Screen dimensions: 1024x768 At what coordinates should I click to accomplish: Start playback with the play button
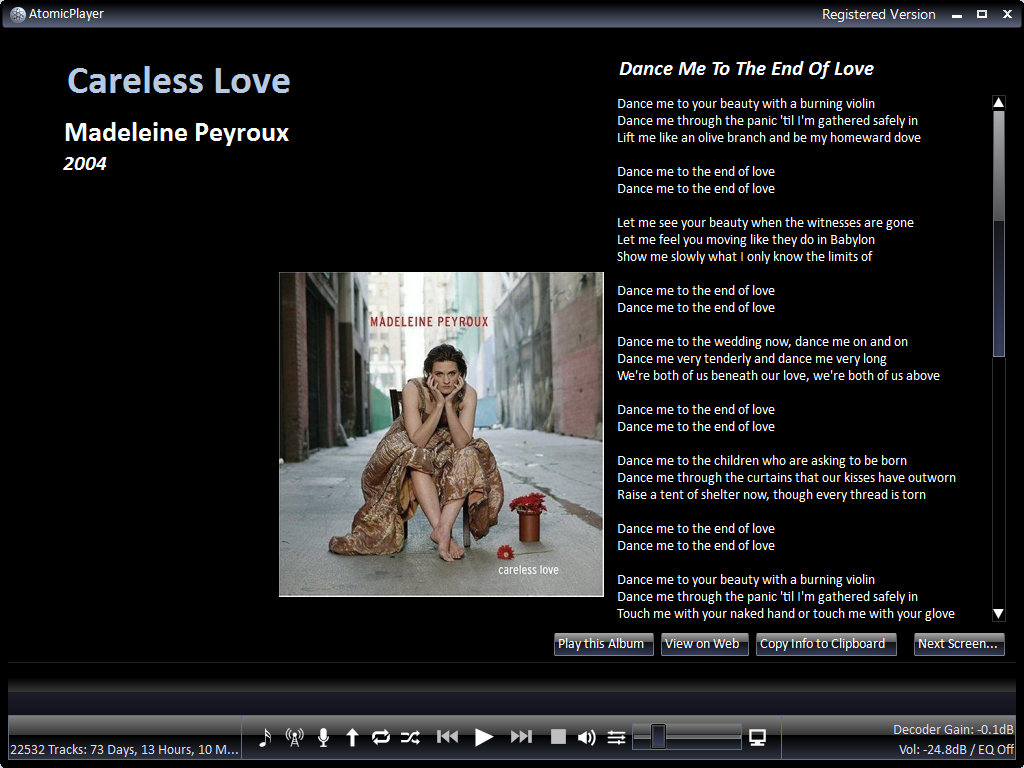484,737
